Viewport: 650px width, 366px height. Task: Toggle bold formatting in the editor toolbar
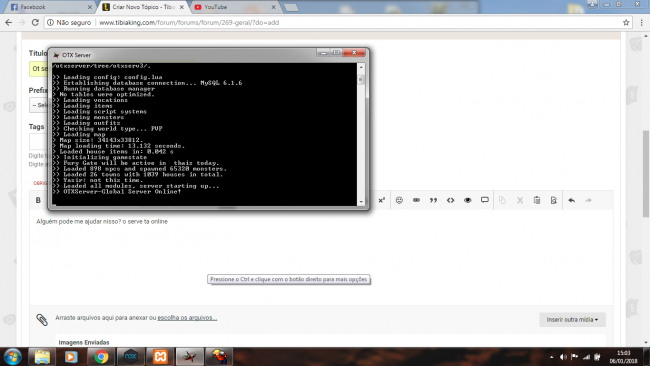tap(38, 200)
